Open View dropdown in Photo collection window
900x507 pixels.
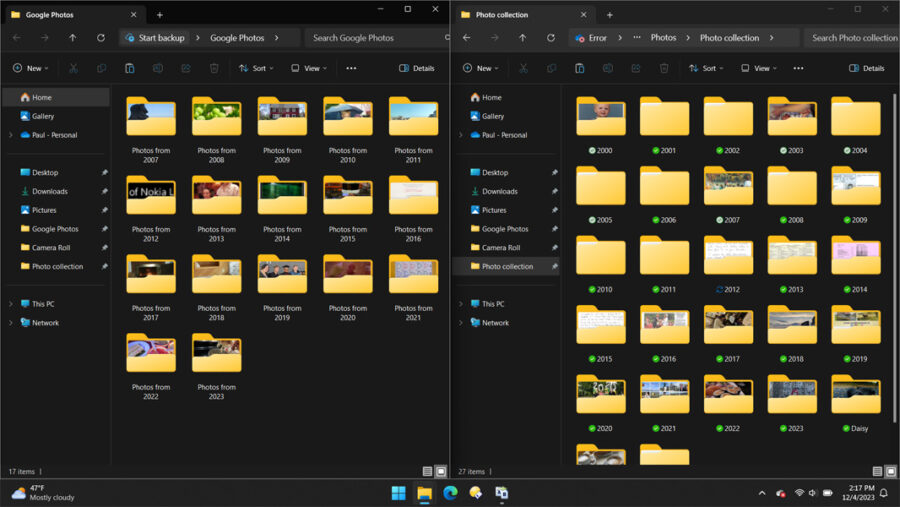pyautogui.click(x=759, y=68)
